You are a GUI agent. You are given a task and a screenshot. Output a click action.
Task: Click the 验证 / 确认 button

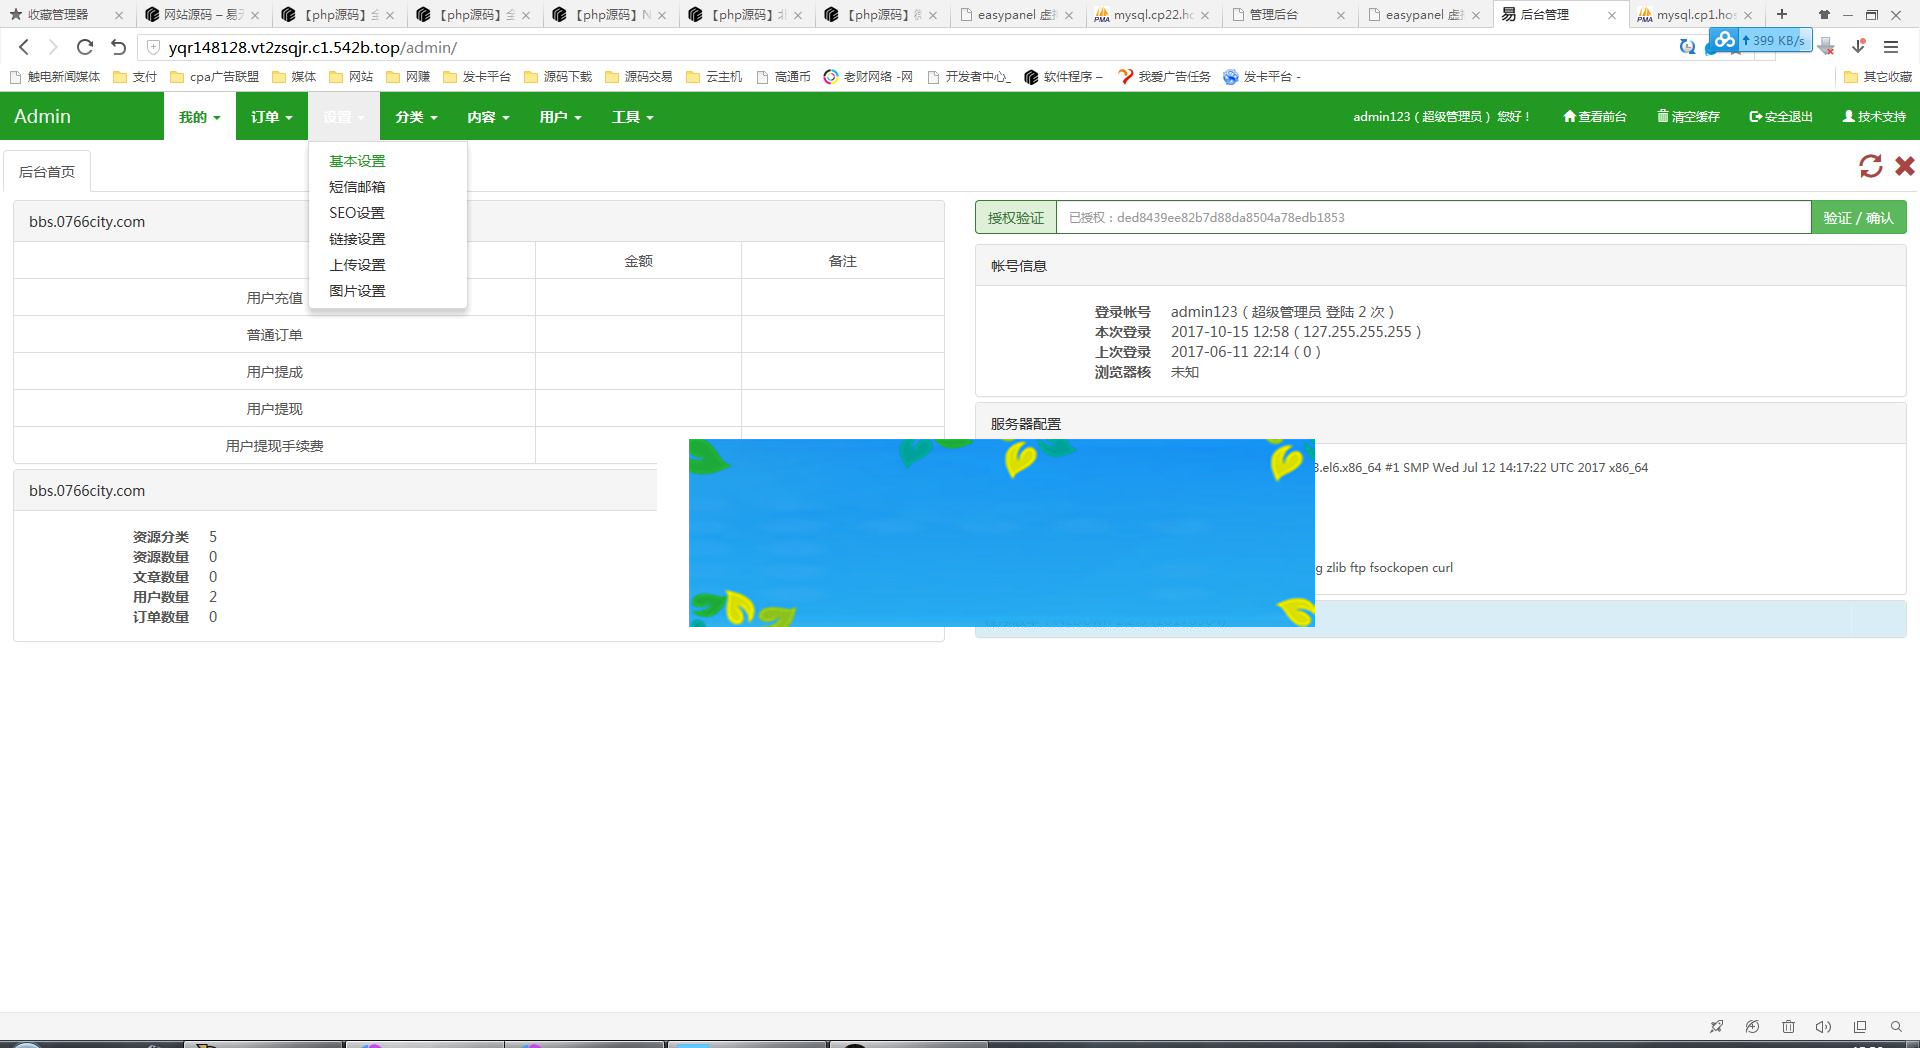point(1857,218)
